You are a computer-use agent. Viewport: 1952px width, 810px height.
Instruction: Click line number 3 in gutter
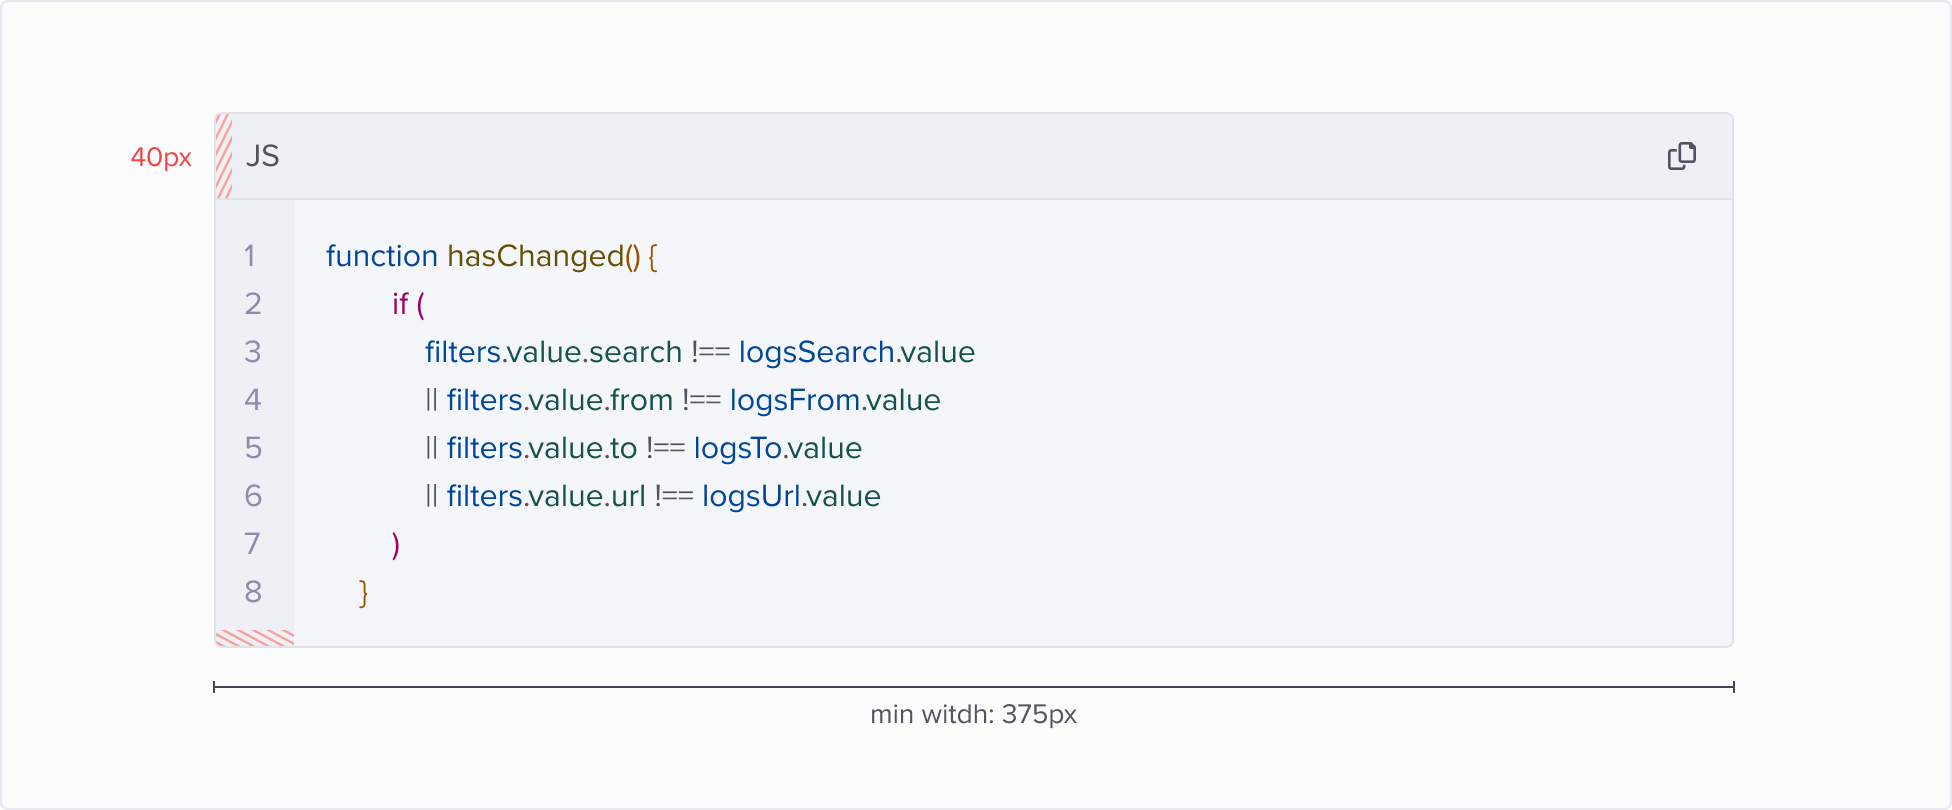point(252,352)
